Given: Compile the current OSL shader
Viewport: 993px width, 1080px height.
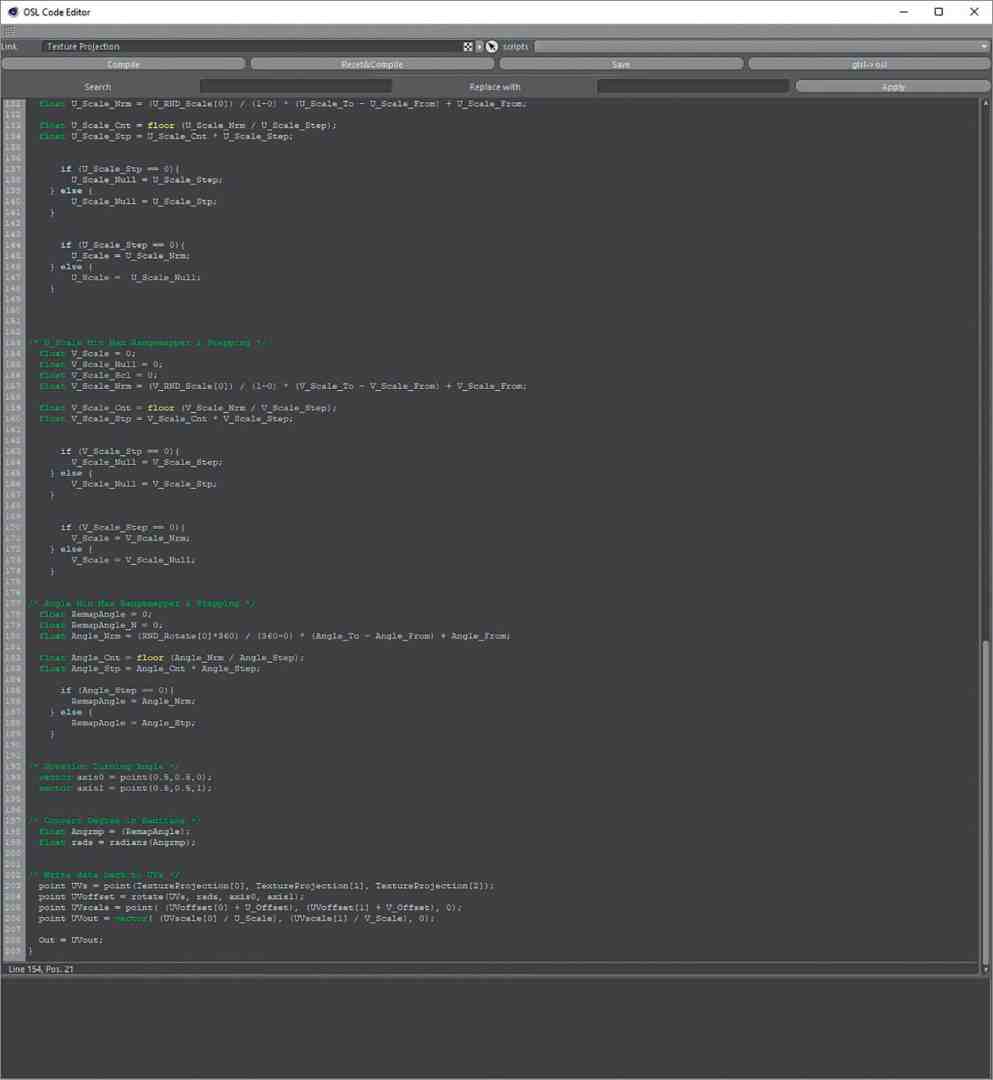Looking at the screenshot, I should click(x=123, y=64).
